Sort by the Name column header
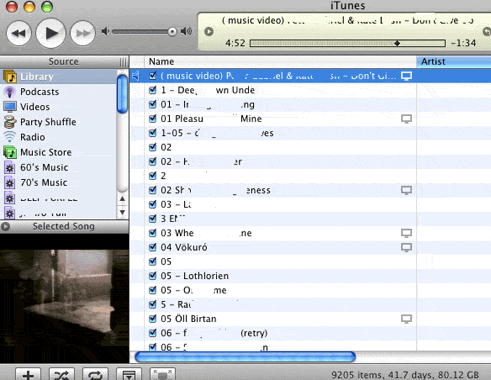 [x=280, y=62]
